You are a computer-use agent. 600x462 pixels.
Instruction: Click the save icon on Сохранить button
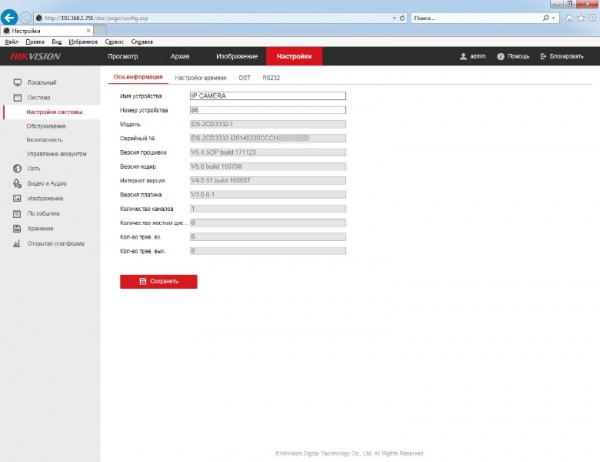pos(143,281)
